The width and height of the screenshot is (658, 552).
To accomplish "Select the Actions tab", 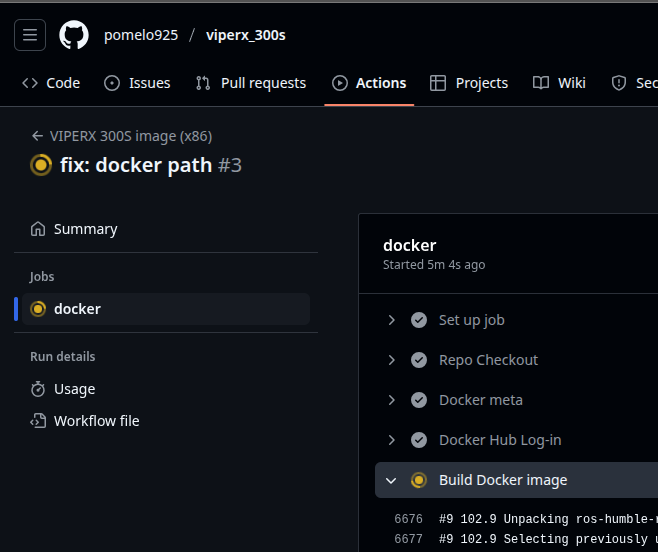I will click(369, 83).
